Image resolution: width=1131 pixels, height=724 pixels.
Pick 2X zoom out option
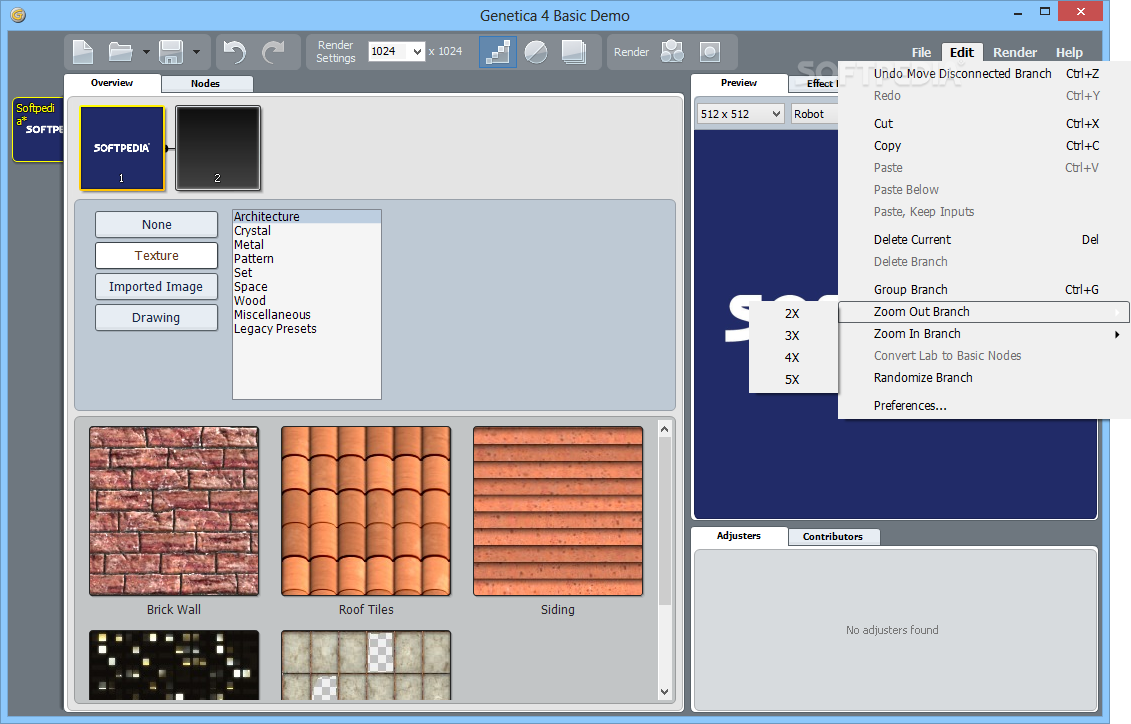pyautogui.click(x=793, y=314)
